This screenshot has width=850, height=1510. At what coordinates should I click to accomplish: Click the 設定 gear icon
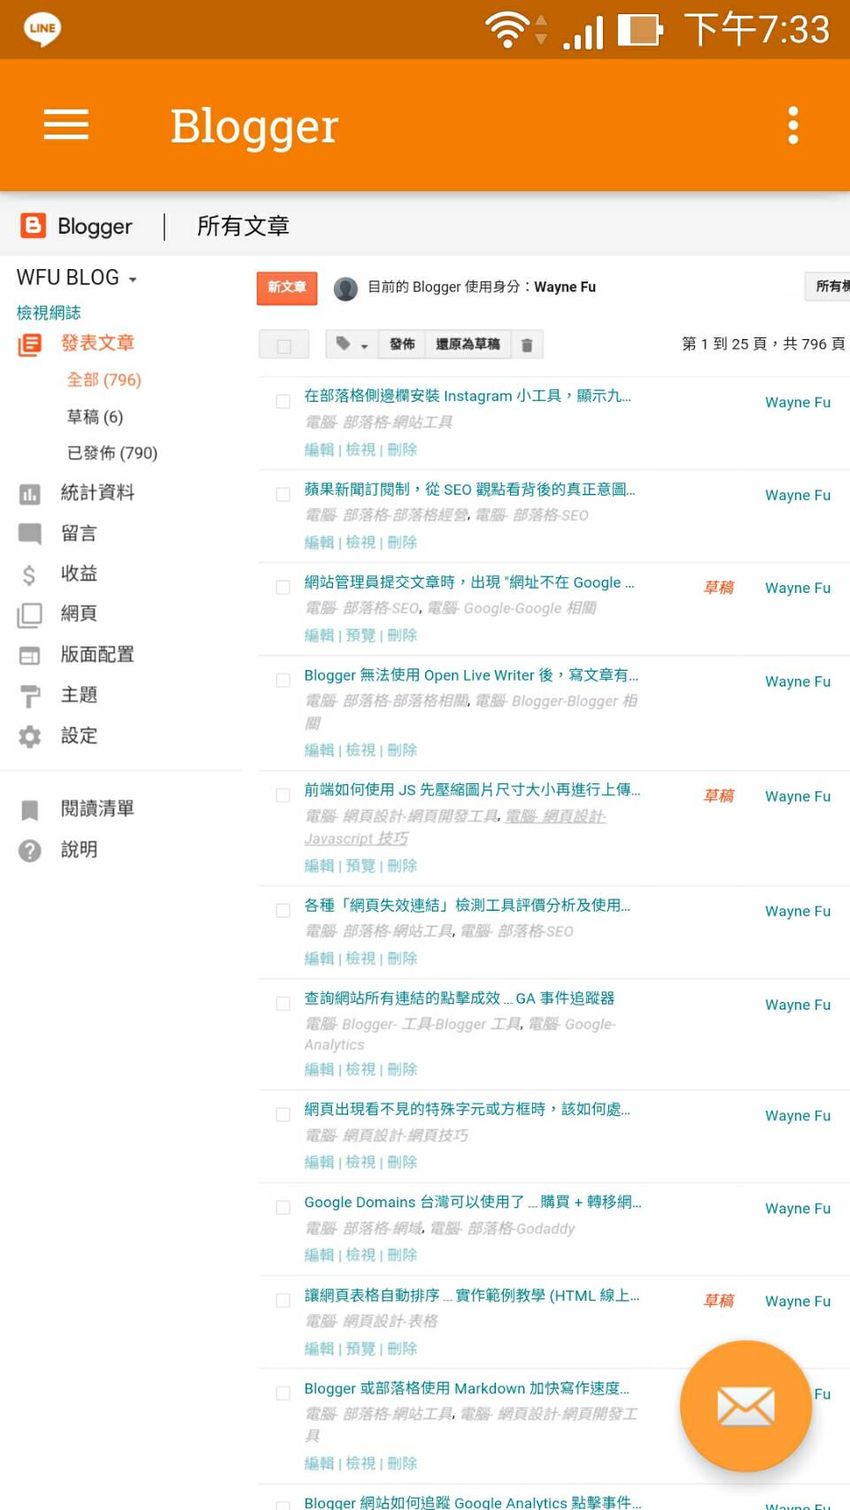click(x=30, y=736)
